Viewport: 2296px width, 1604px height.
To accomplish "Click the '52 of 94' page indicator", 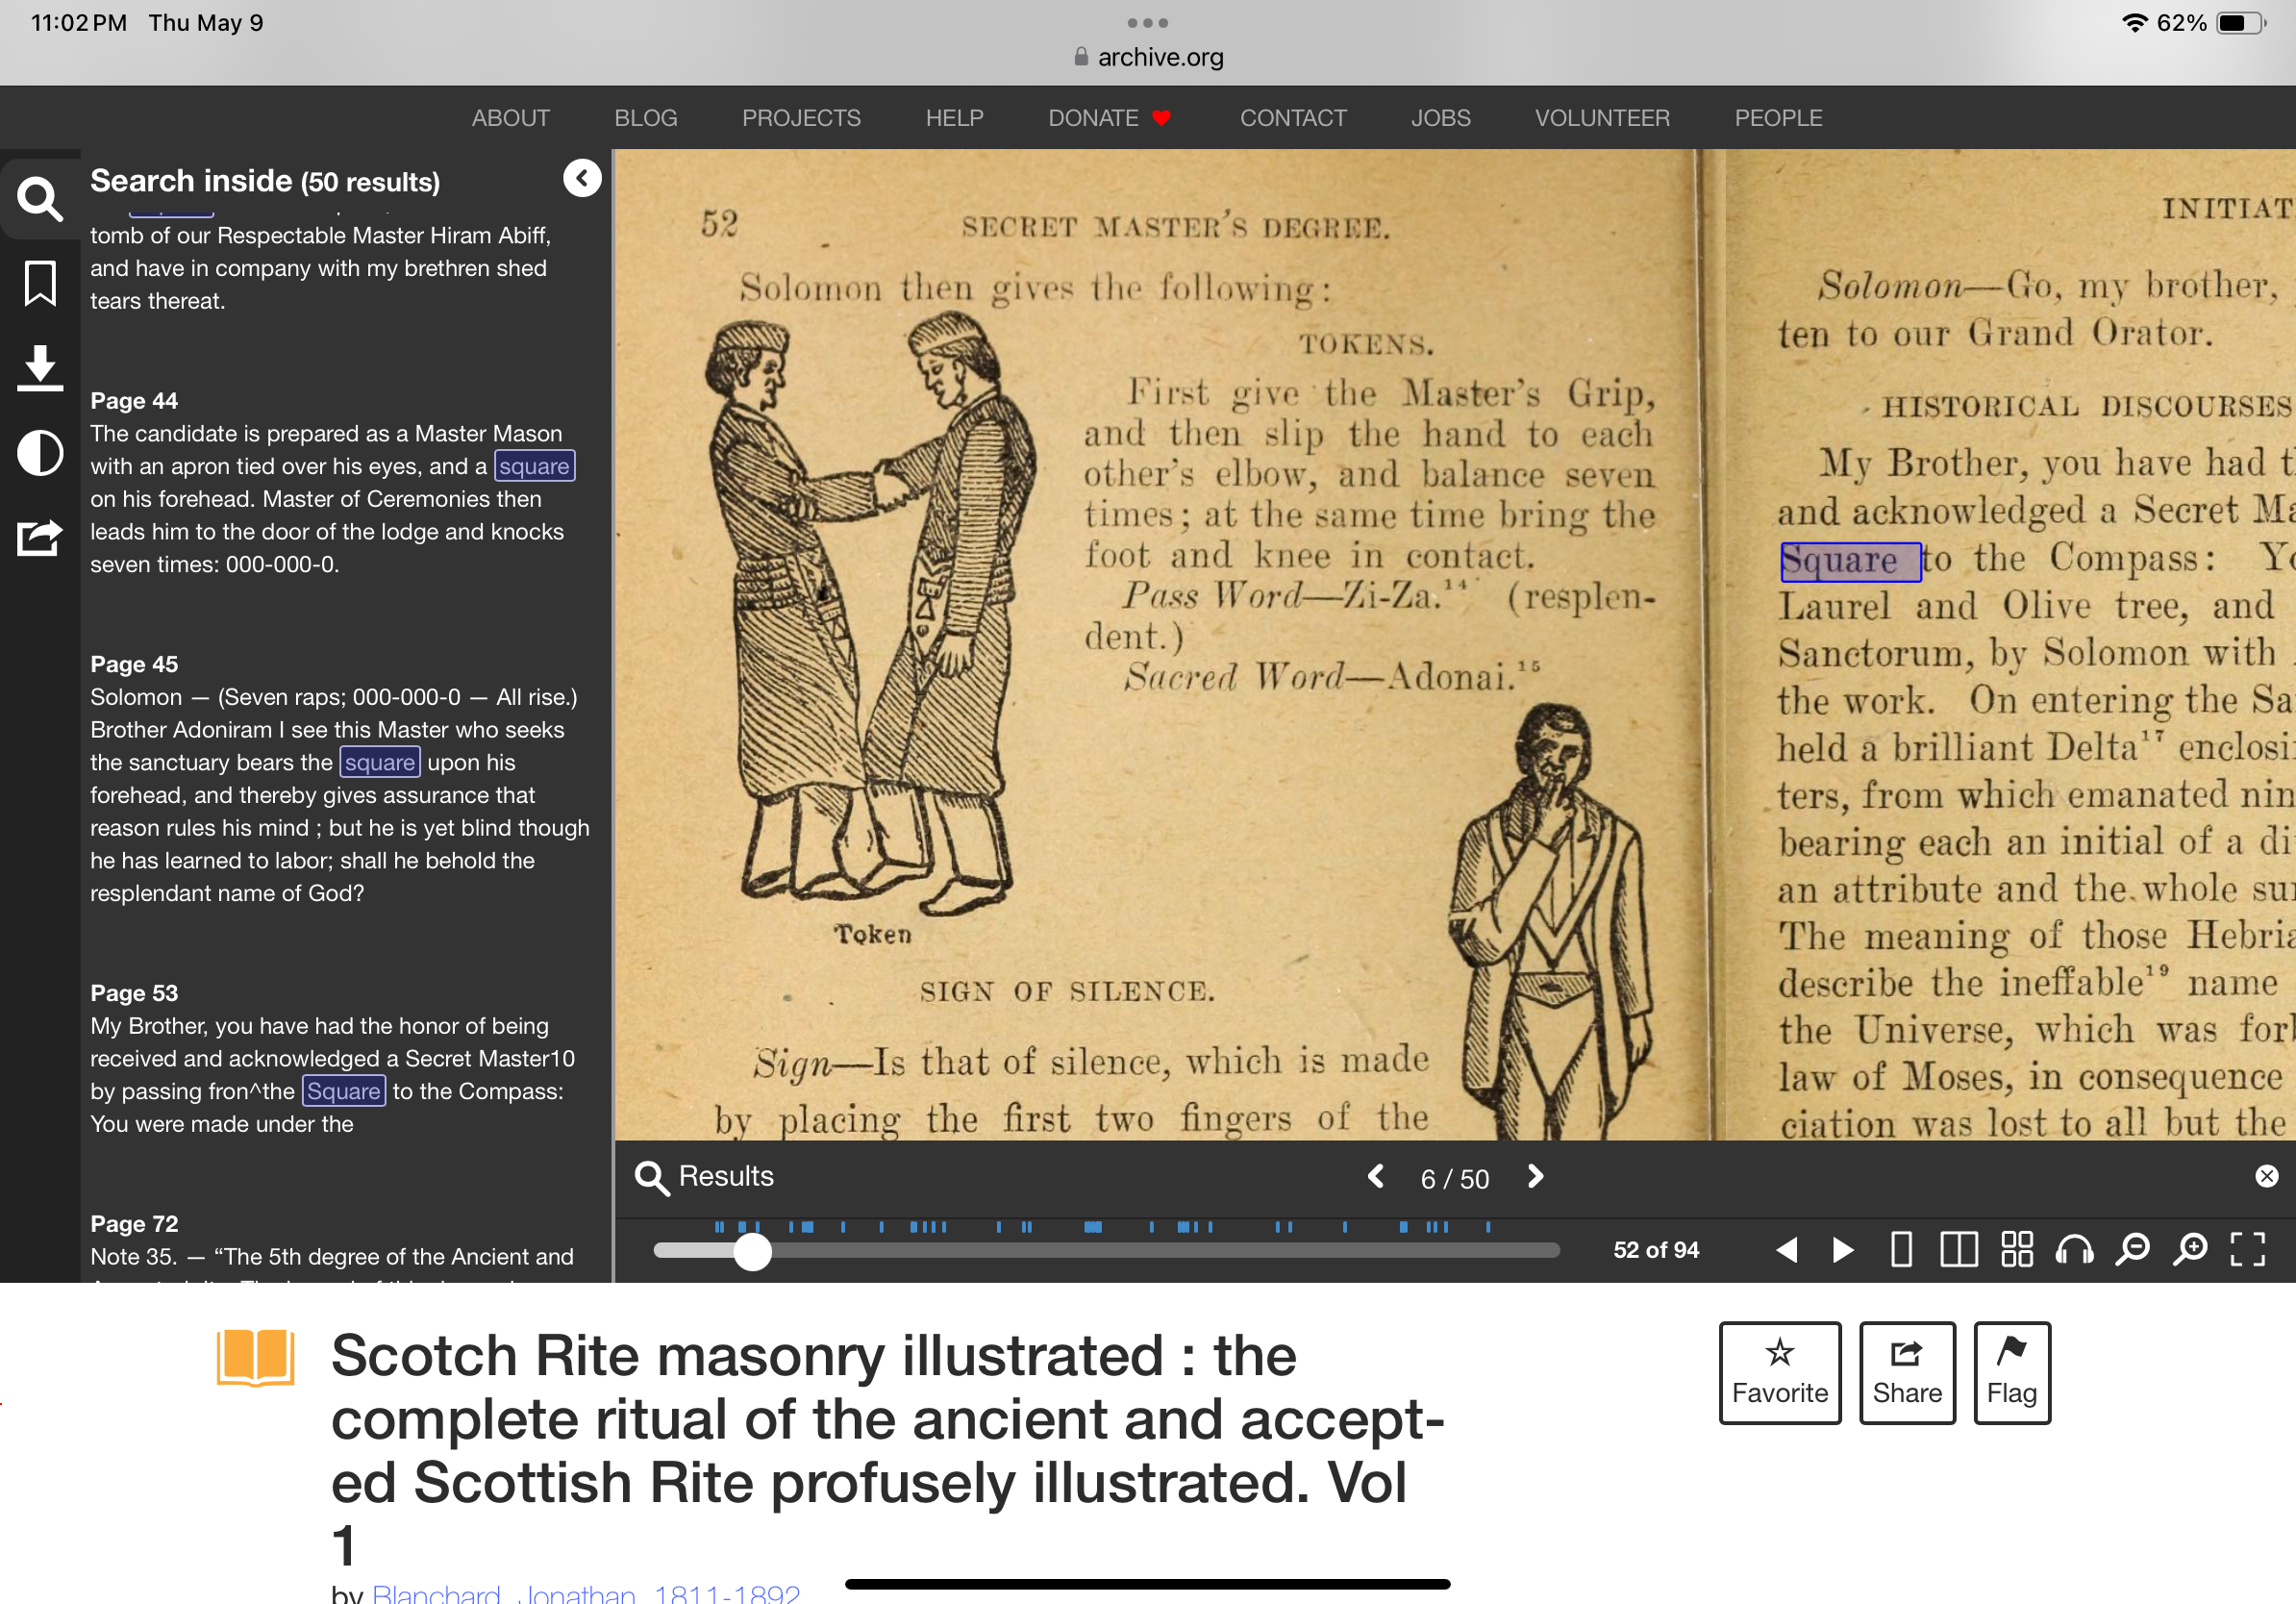I will click(x=1656, y=1250).
